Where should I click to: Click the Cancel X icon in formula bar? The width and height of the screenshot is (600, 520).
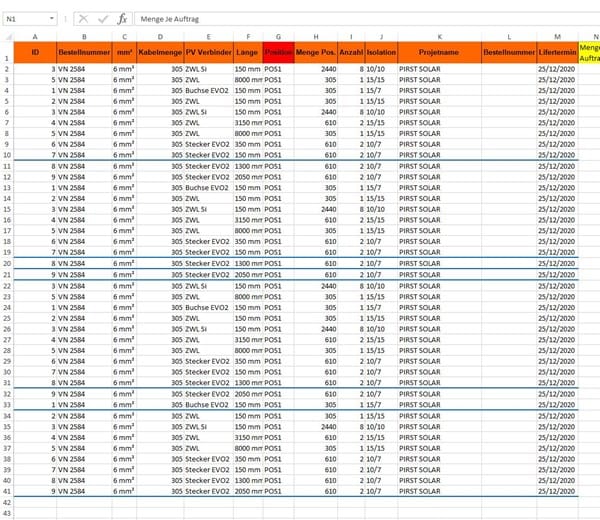[x=83, y=18]
